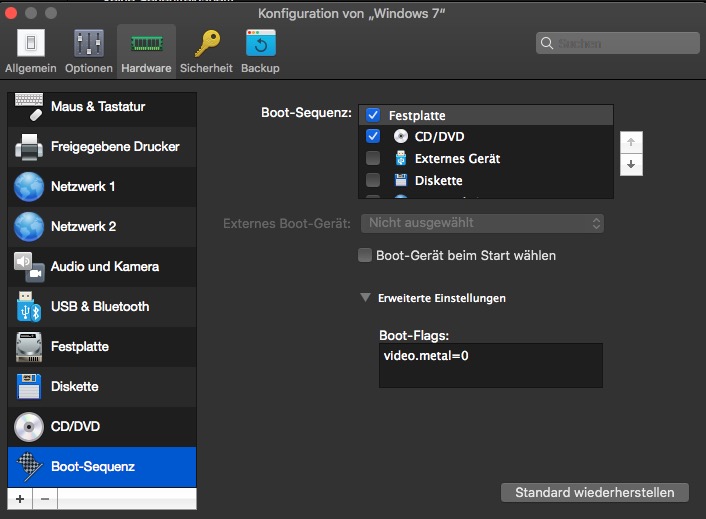Select the USB & Bluetooth icon

tap(29, 307)
